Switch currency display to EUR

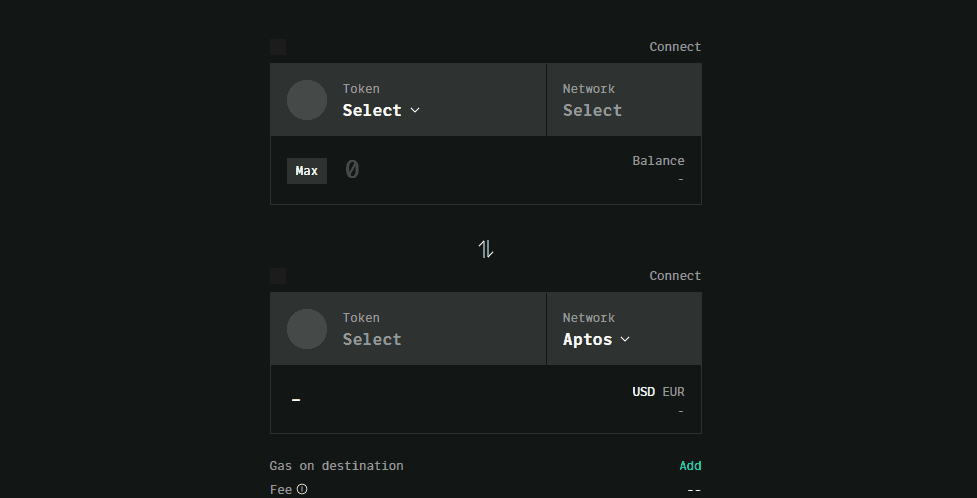coord(673,392)
